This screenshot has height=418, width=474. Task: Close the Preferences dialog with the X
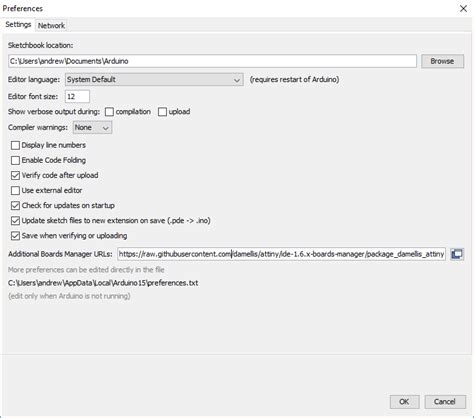(463, 9)
